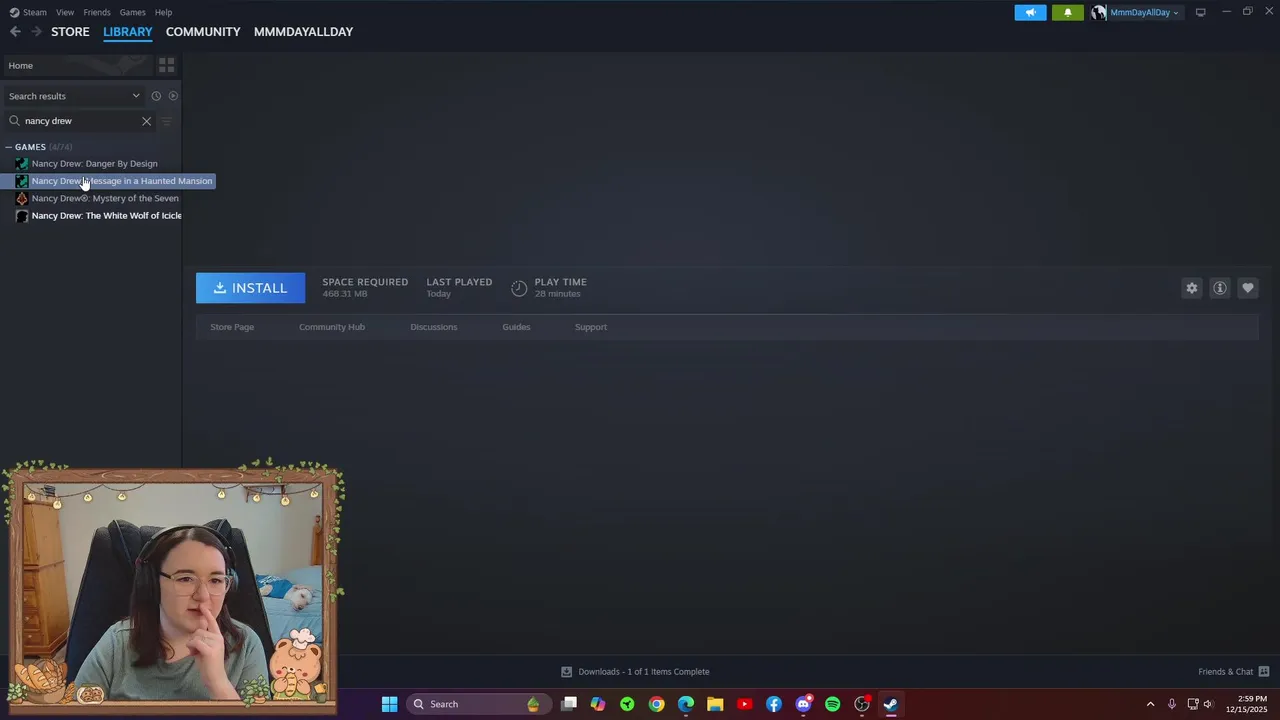Screen dimensions: 1280x720
Task: Switch to the STORE tab
Action: (70, 32)
